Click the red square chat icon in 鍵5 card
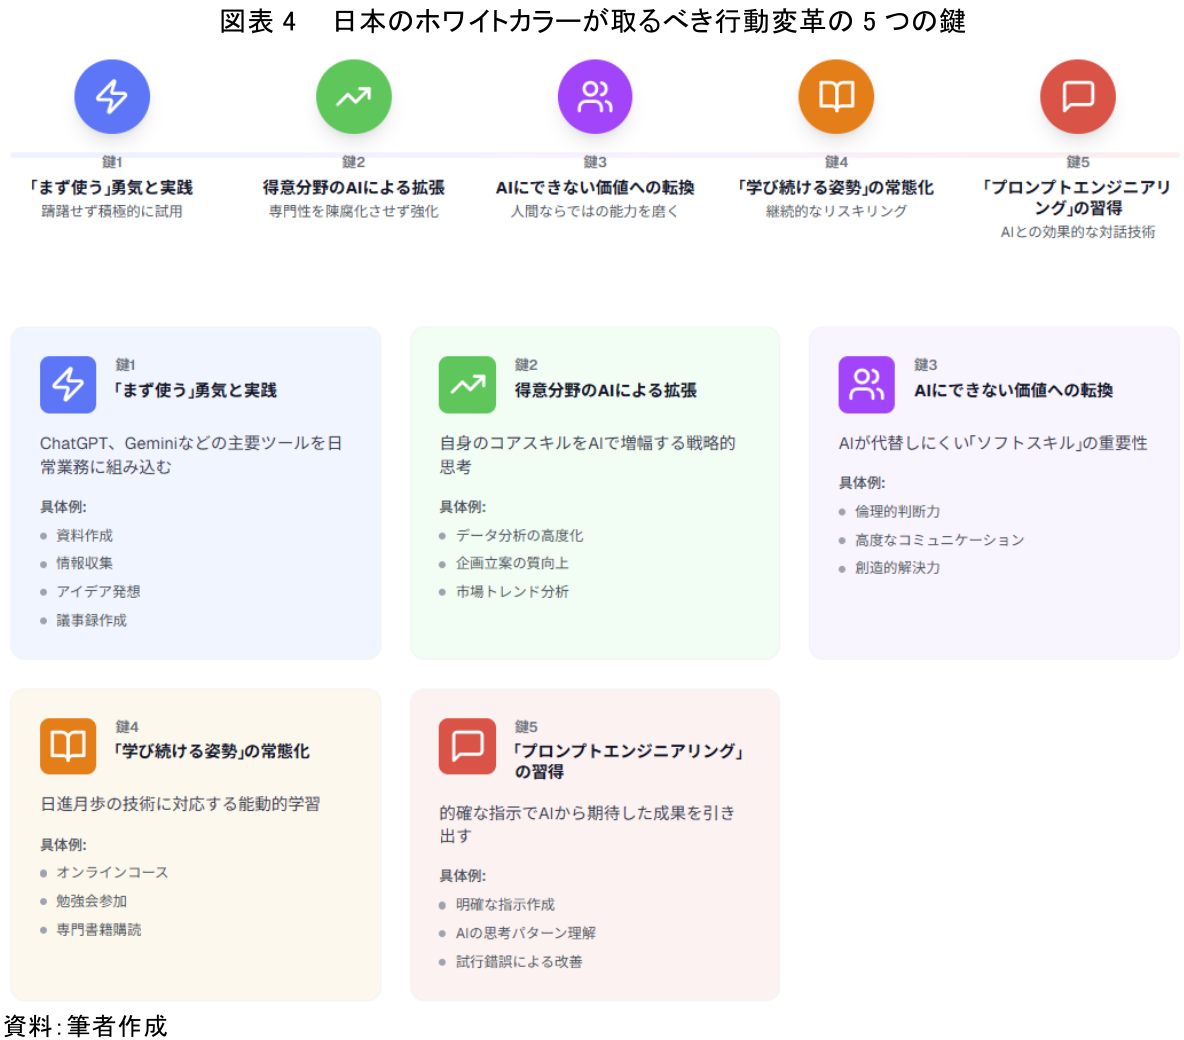This screenshot has height=1040, width=1184. pyautogui.click(x=467, y=746)
